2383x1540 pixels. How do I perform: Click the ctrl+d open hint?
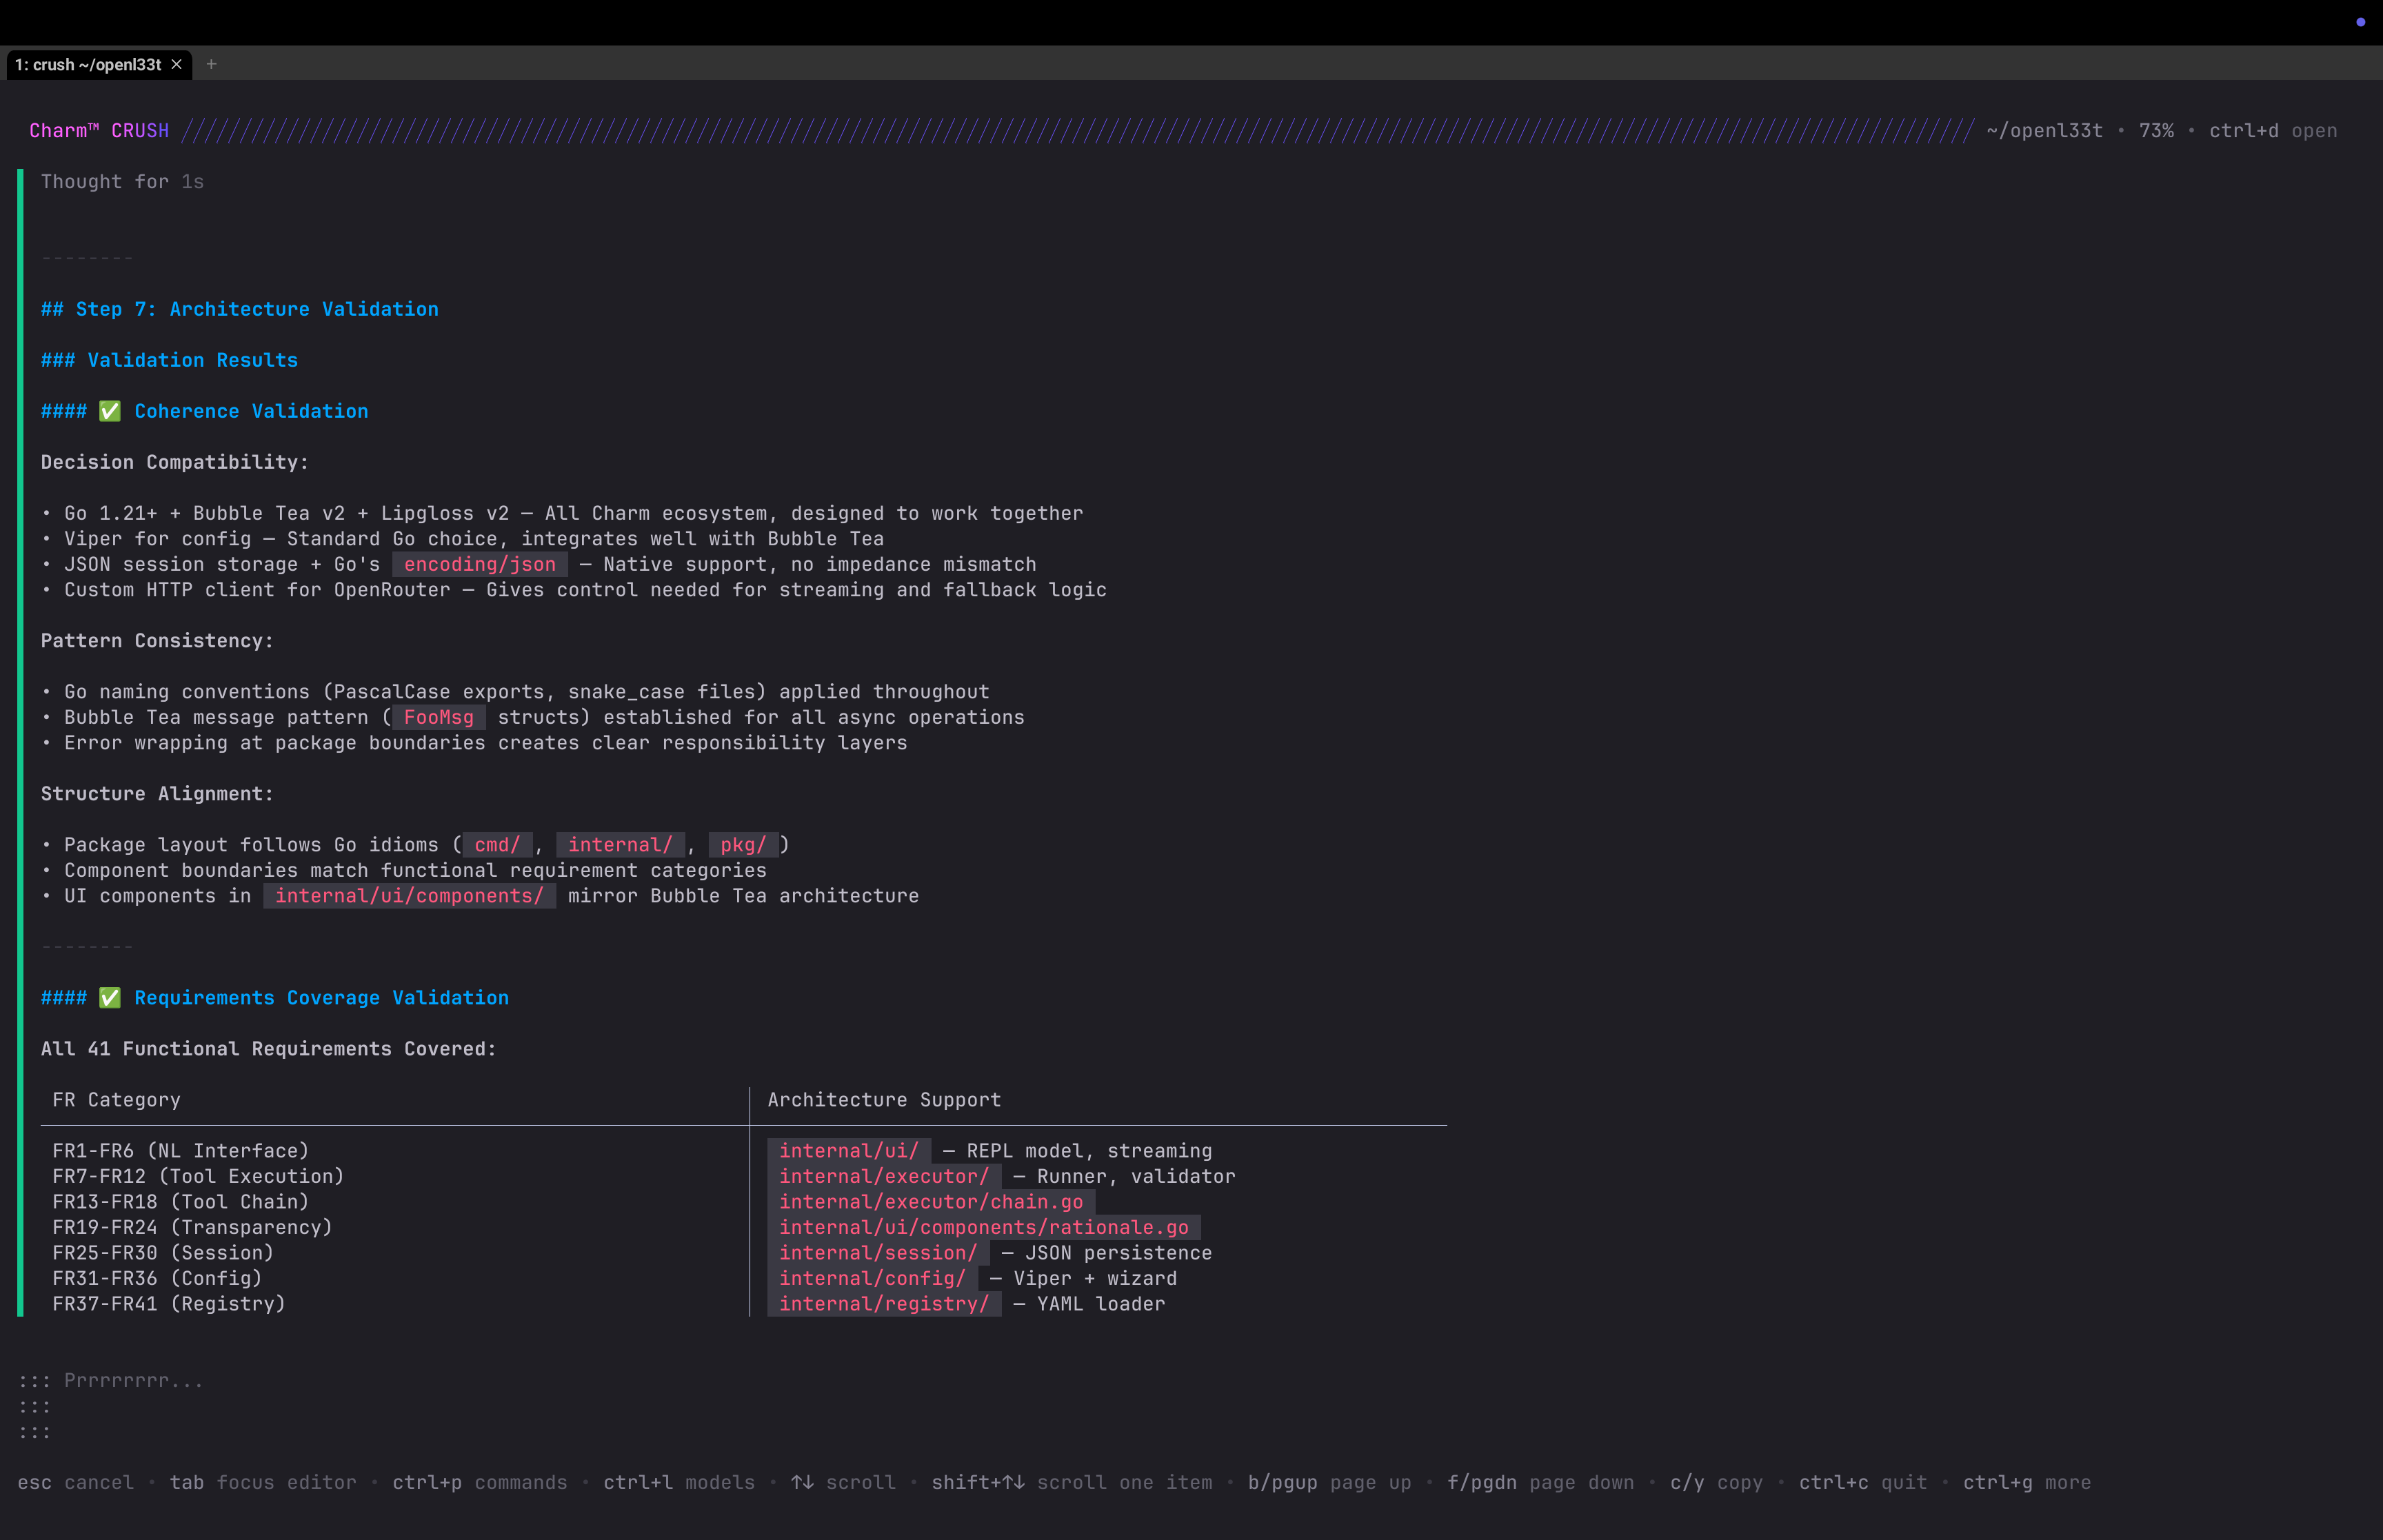(2272, 131)
